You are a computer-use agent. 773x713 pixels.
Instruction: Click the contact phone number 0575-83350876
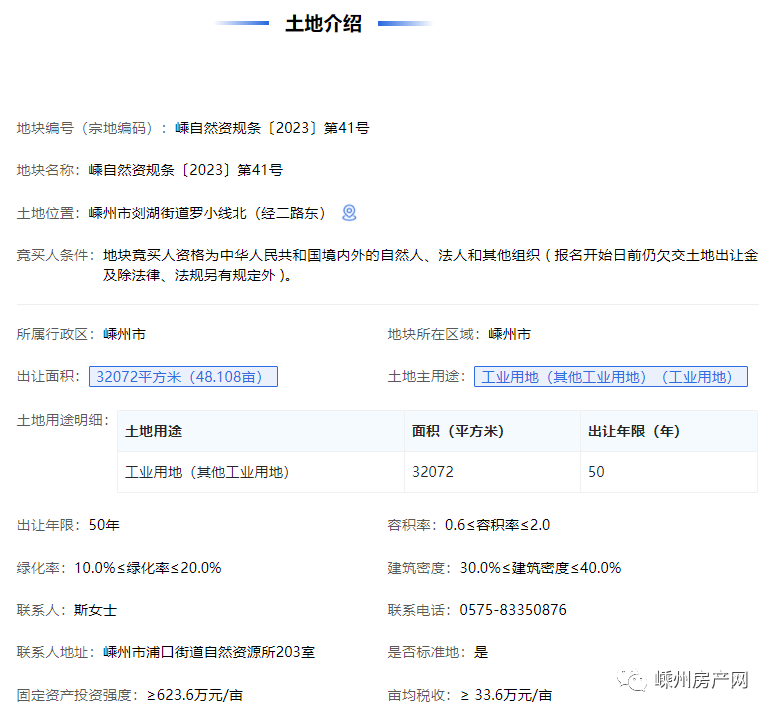click(513, 609)
